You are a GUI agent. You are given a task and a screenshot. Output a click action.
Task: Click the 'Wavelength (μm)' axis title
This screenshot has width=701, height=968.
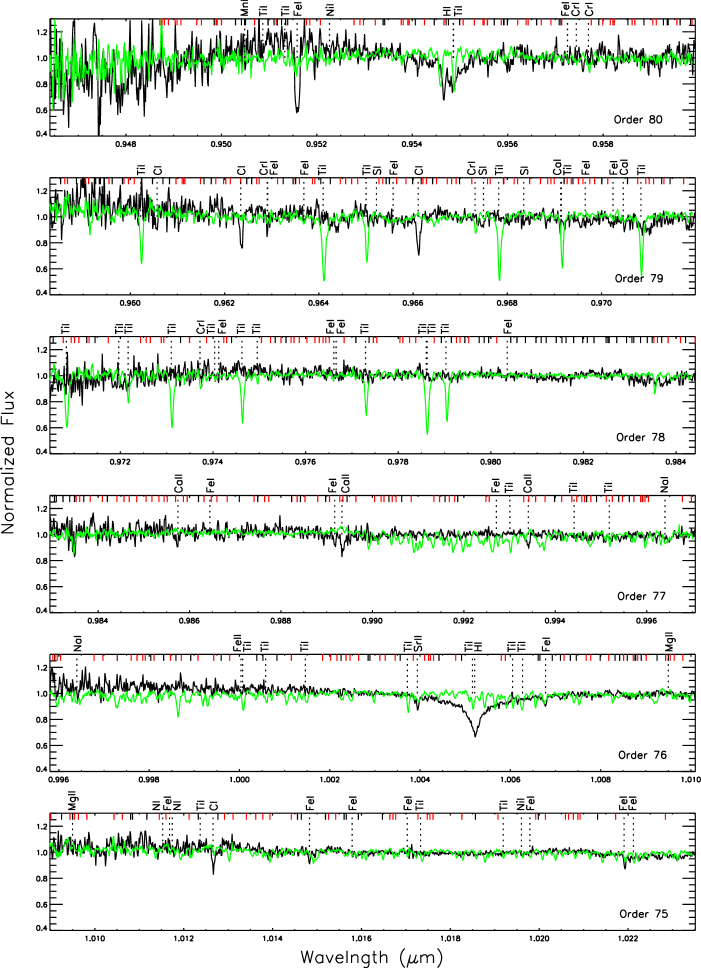point(371,958)
